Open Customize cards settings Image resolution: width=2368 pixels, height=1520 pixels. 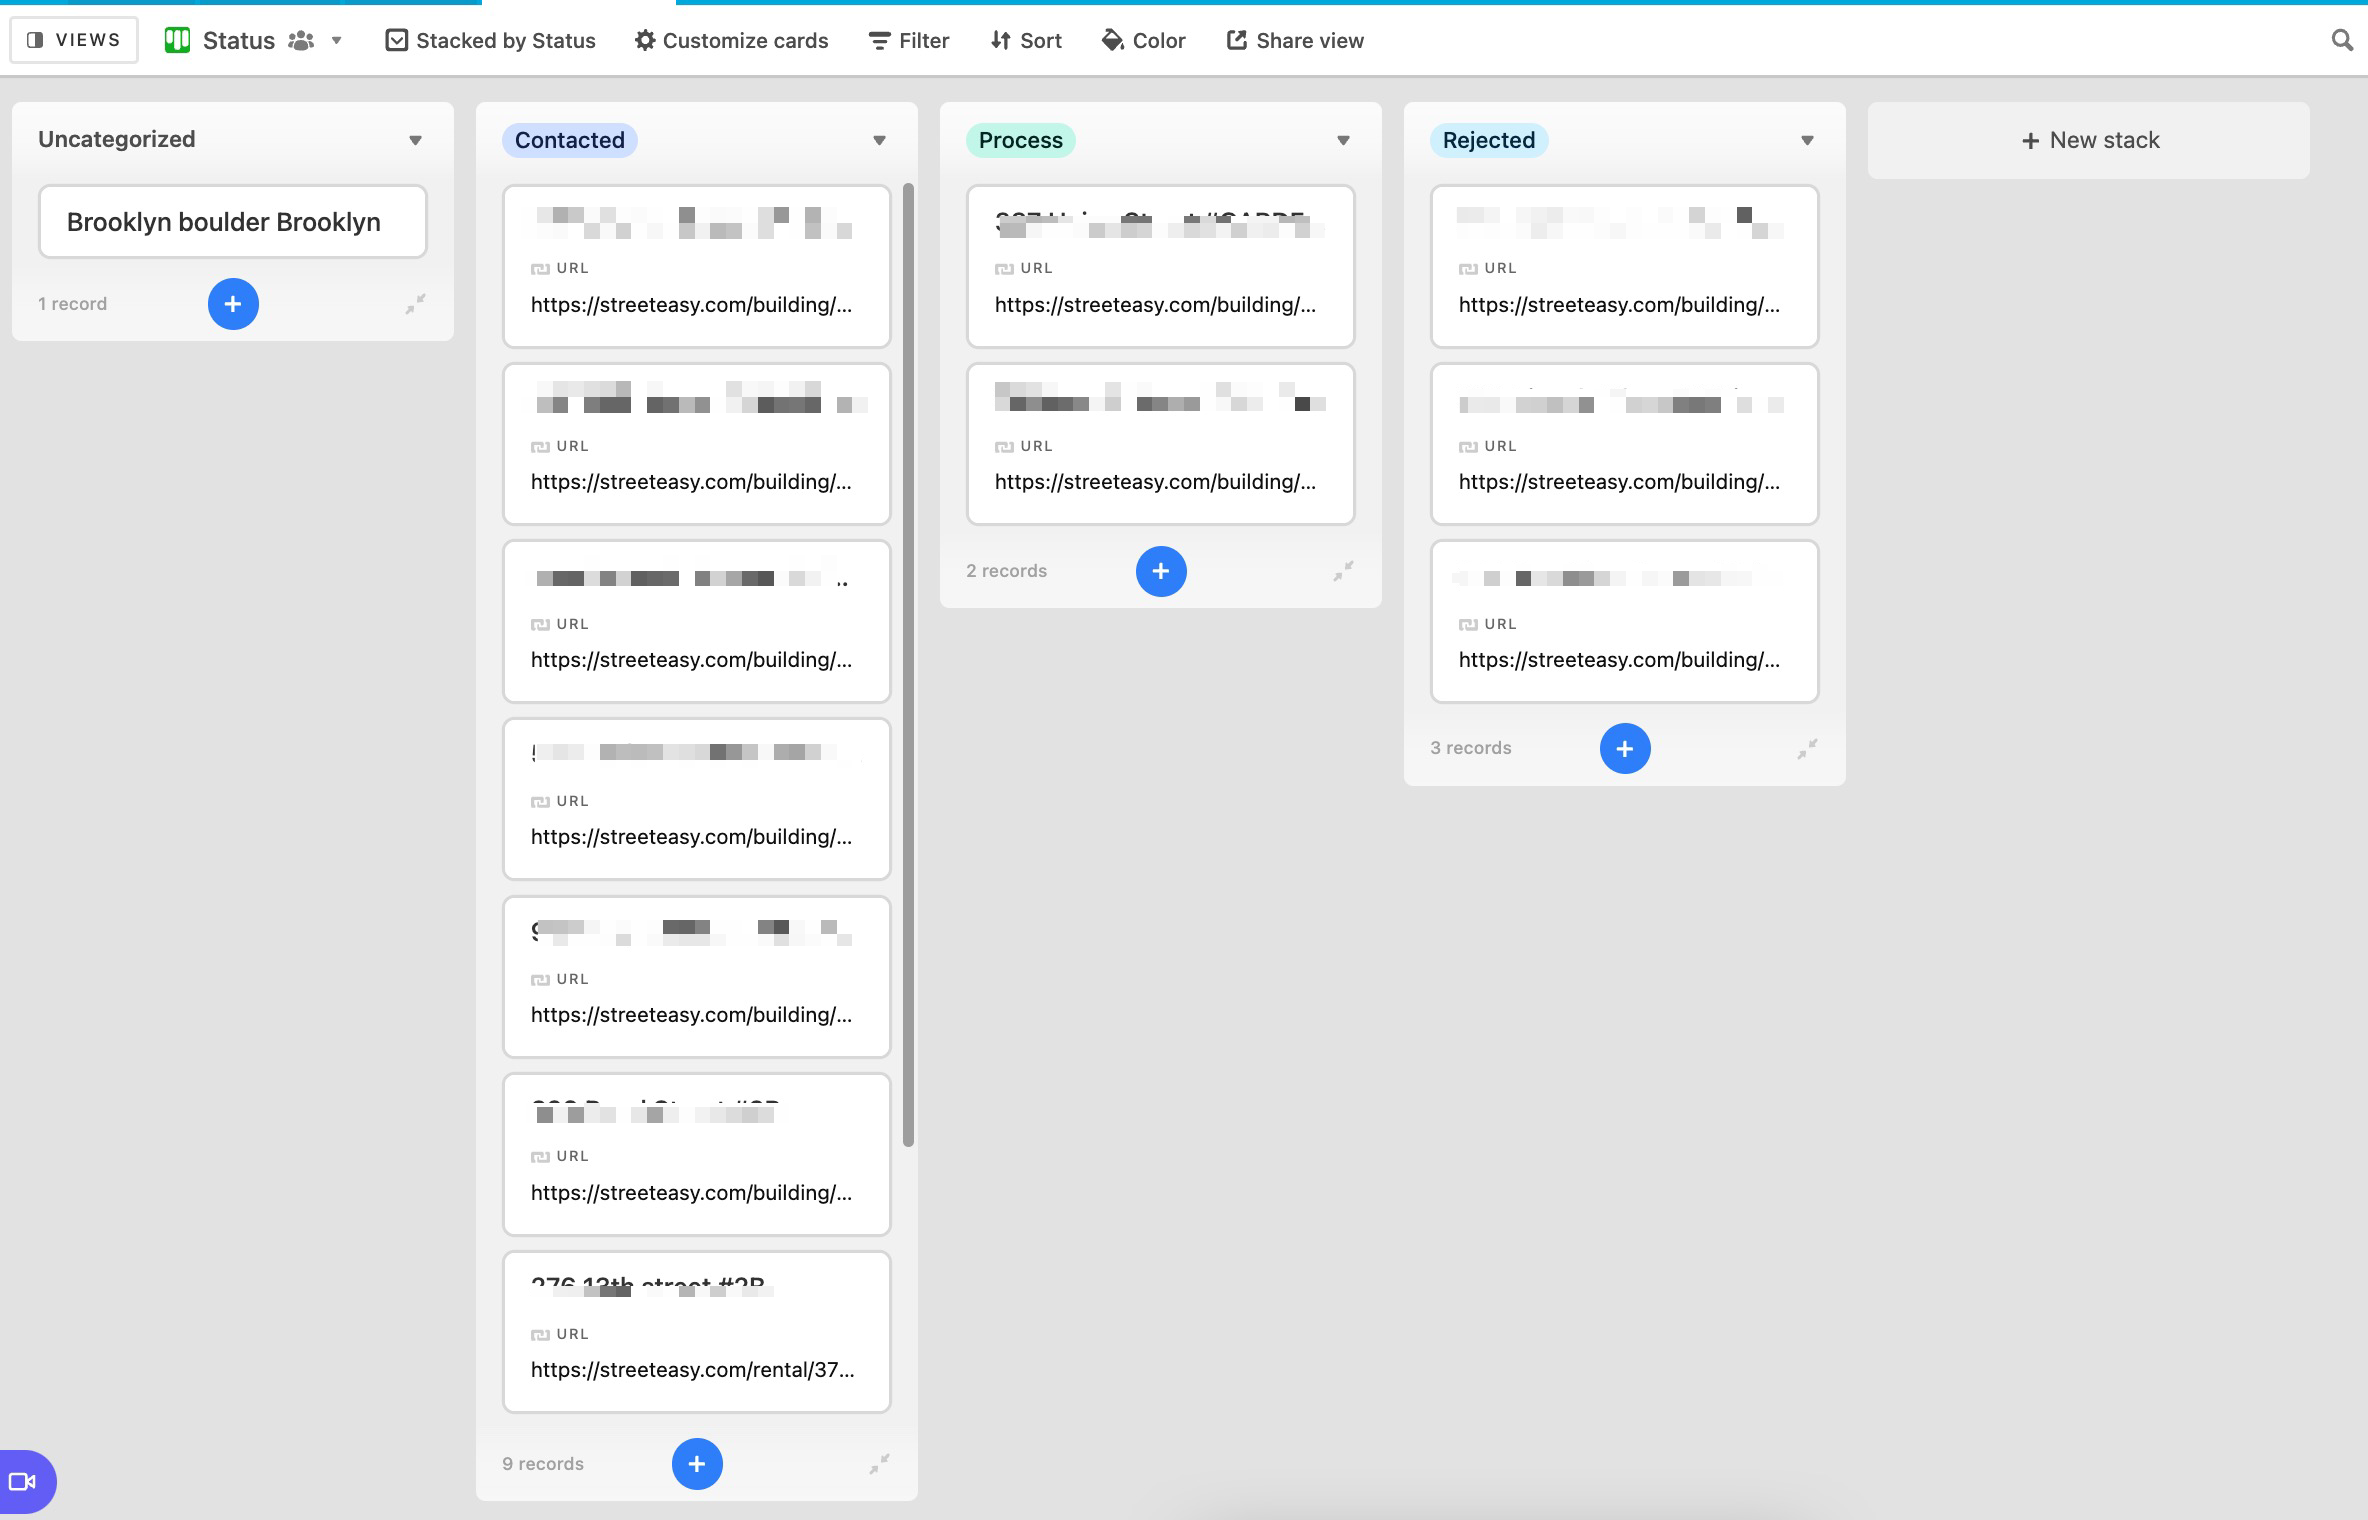[732, 40]
